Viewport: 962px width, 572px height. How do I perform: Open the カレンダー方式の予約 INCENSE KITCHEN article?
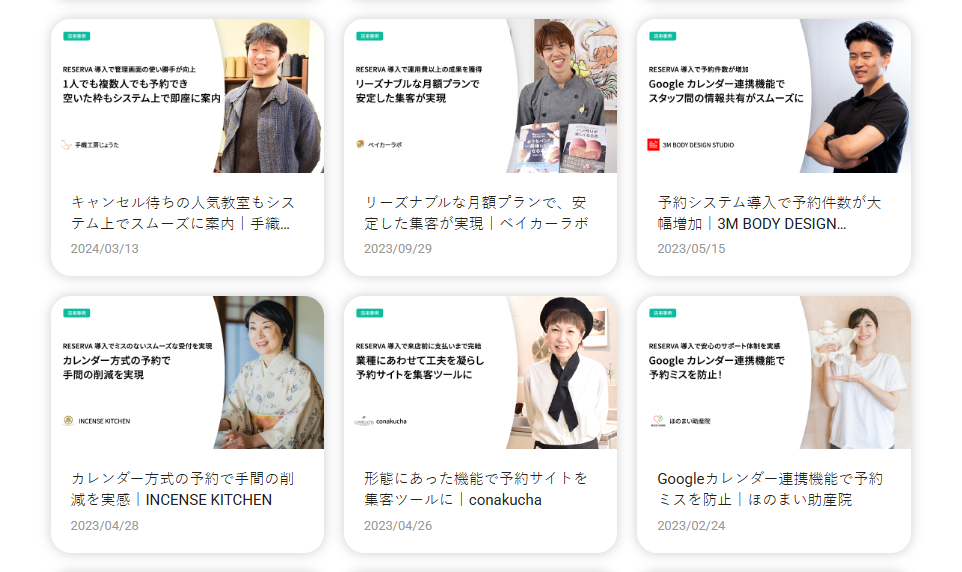183,489
